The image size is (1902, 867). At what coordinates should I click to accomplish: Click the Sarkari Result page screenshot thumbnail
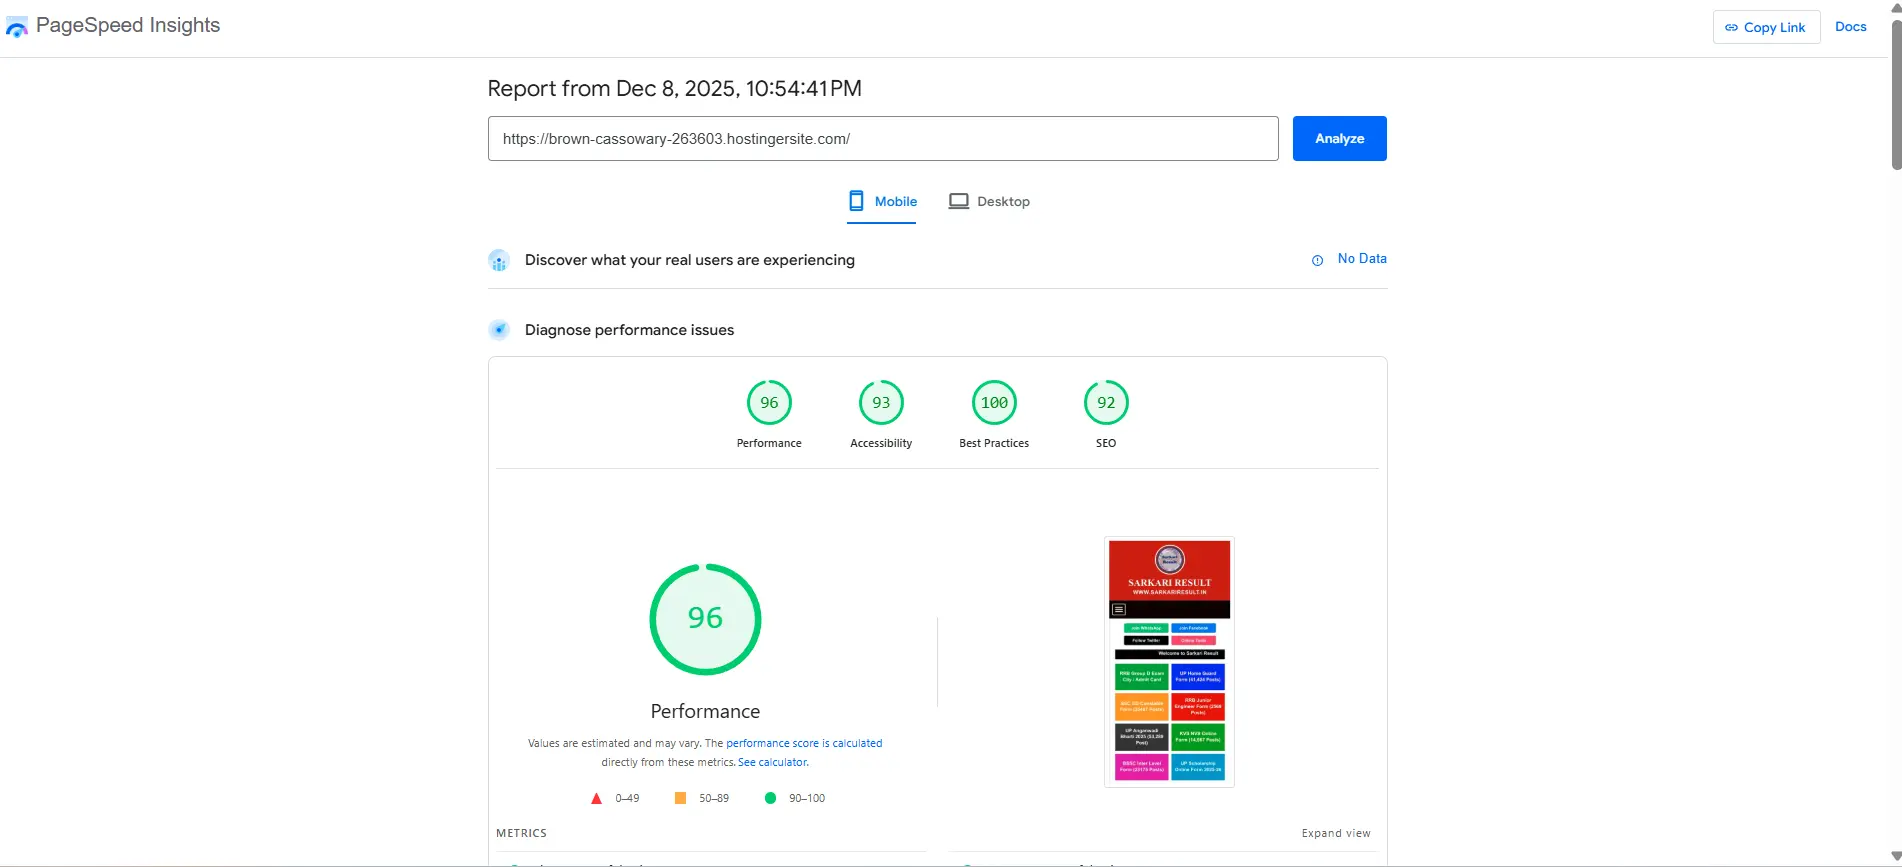tap(1169, 662)
